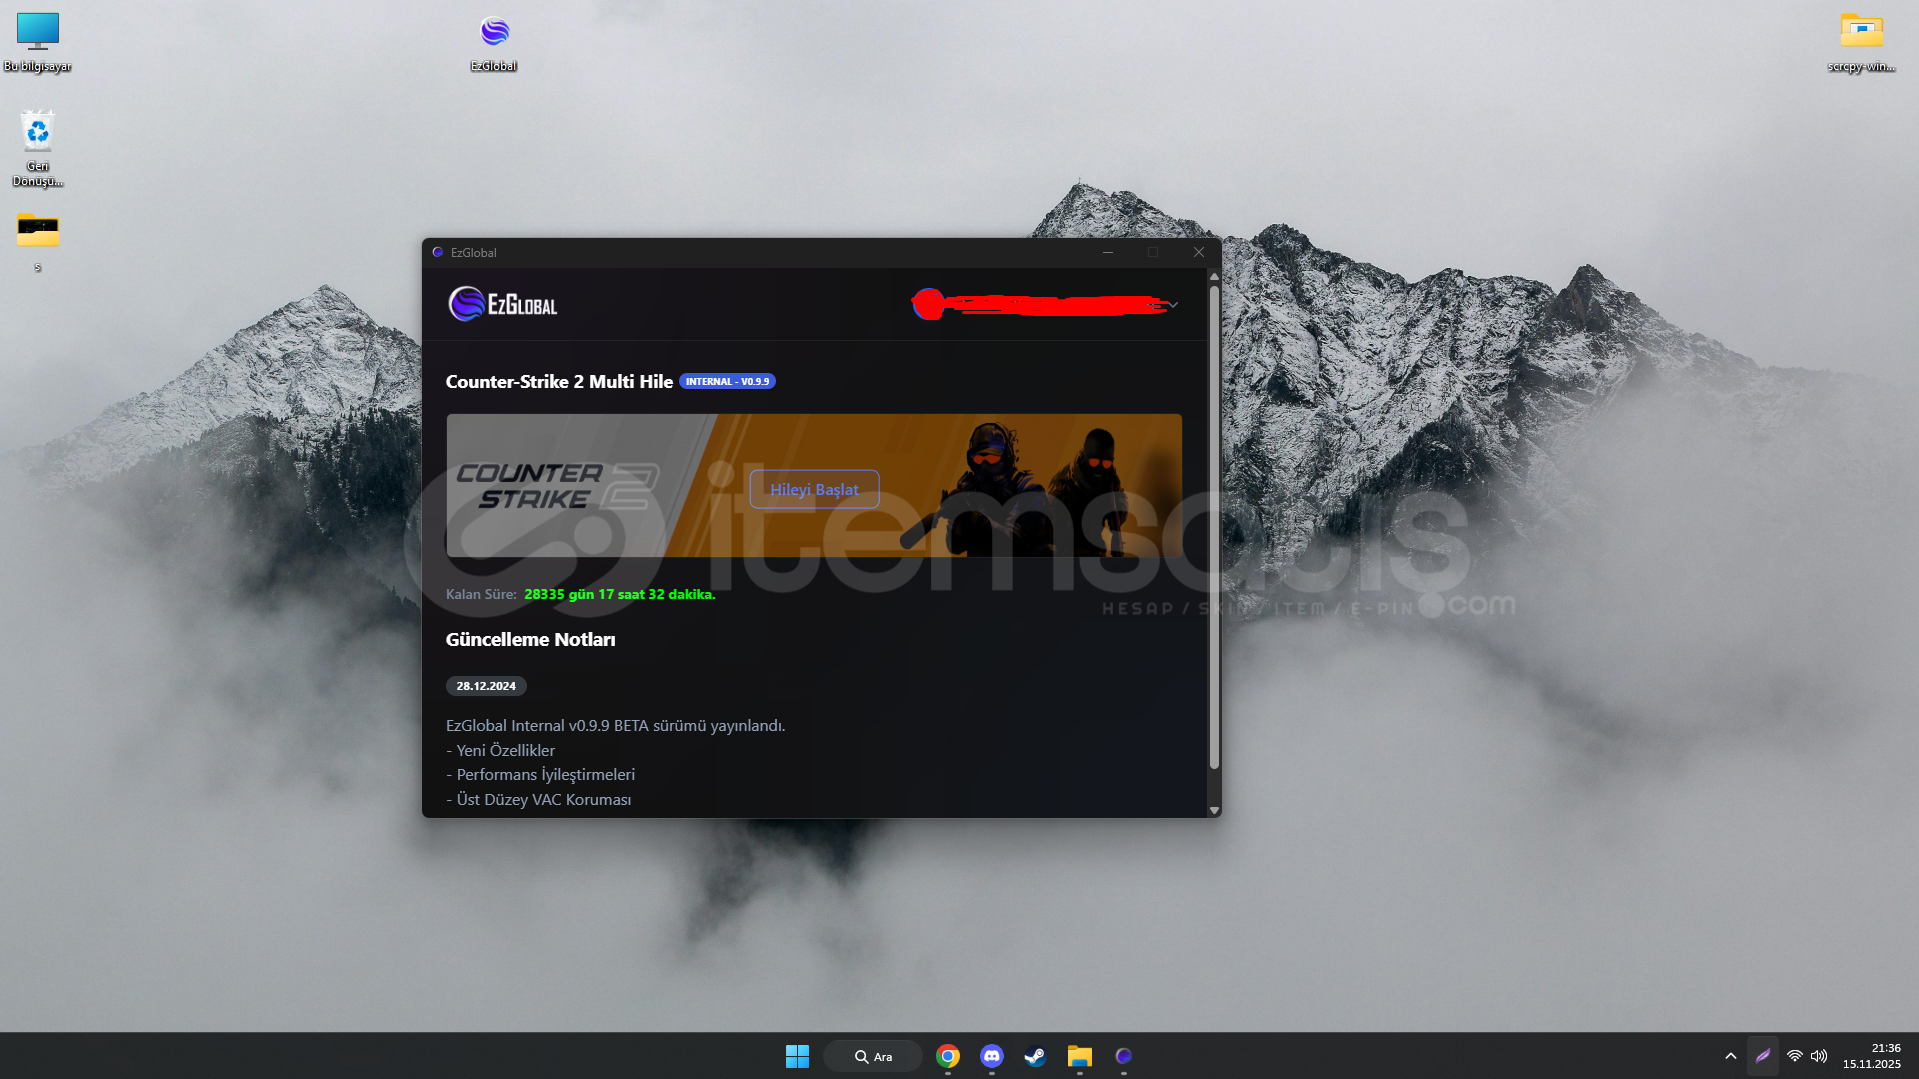The image size is (1919, 1079).
Task: Select the EzGlobal desktop shortcut
Action: [494, 43]
